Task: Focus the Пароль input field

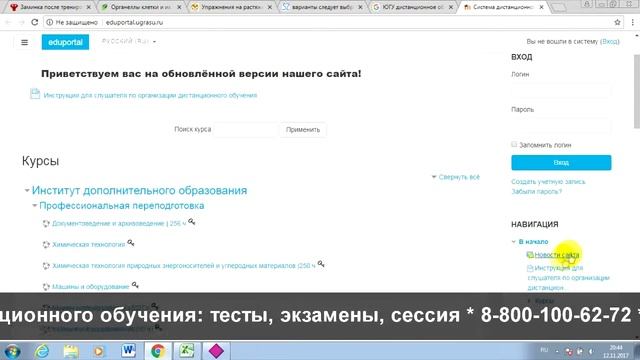Action: [x=561, y=126]
